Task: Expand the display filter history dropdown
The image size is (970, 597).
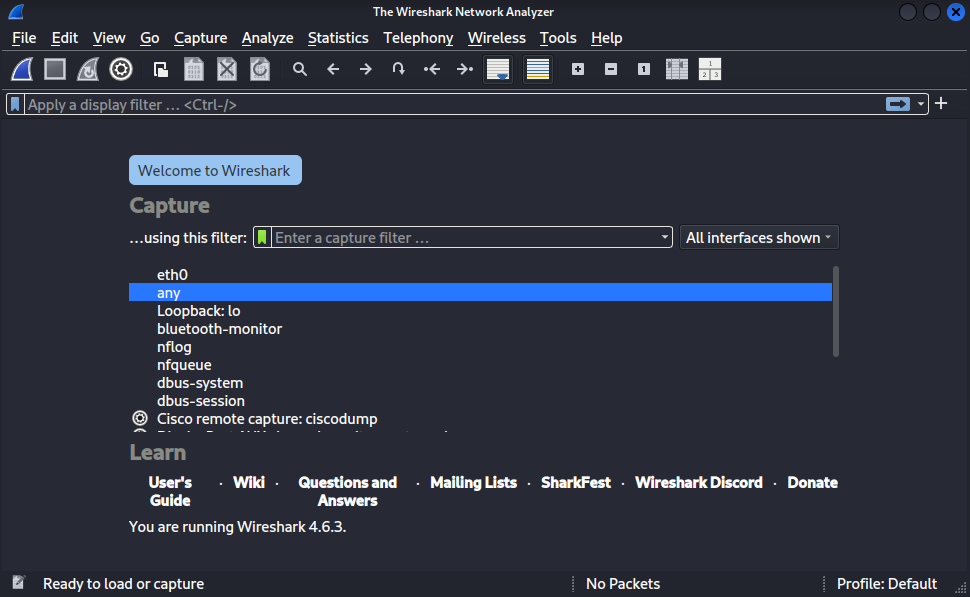Action: [921, 104]
